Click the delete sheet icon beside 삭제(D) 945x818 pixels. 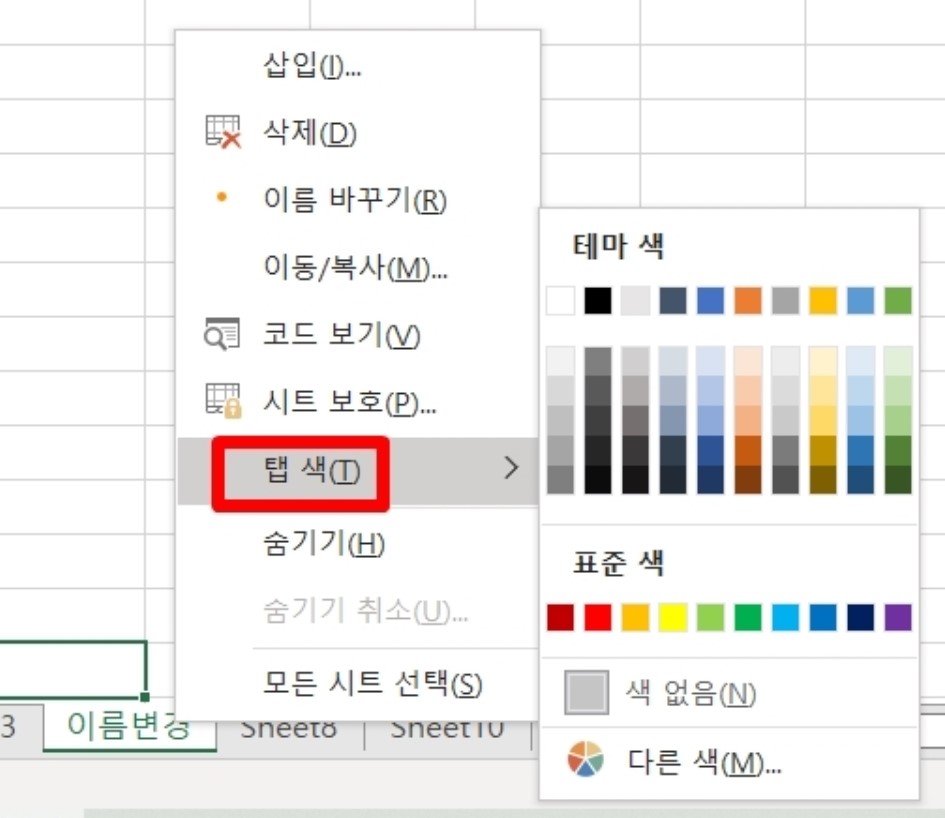(x=223, y=132)
